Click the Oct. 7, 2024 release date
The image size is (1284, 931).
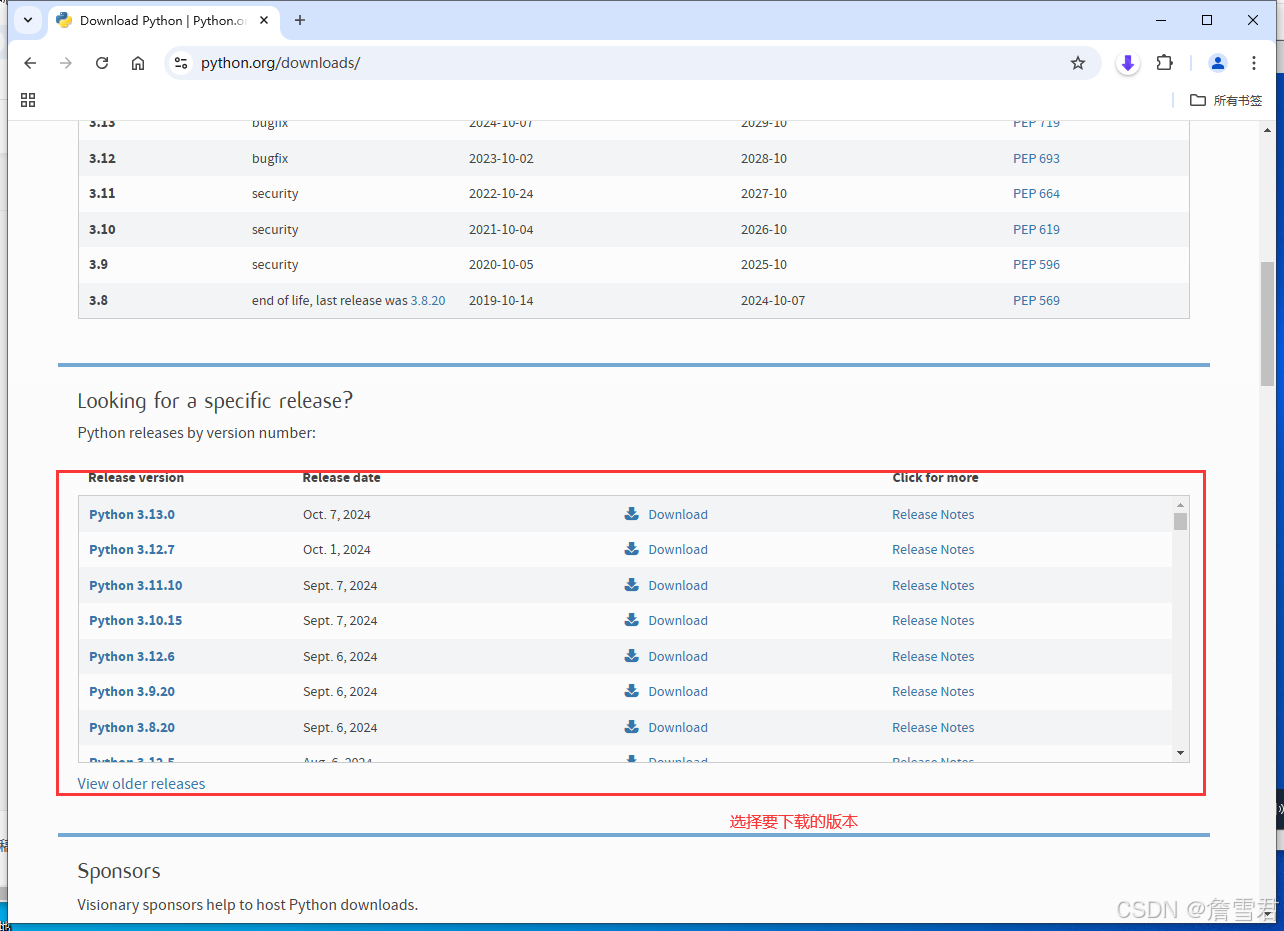coord(337,514)
